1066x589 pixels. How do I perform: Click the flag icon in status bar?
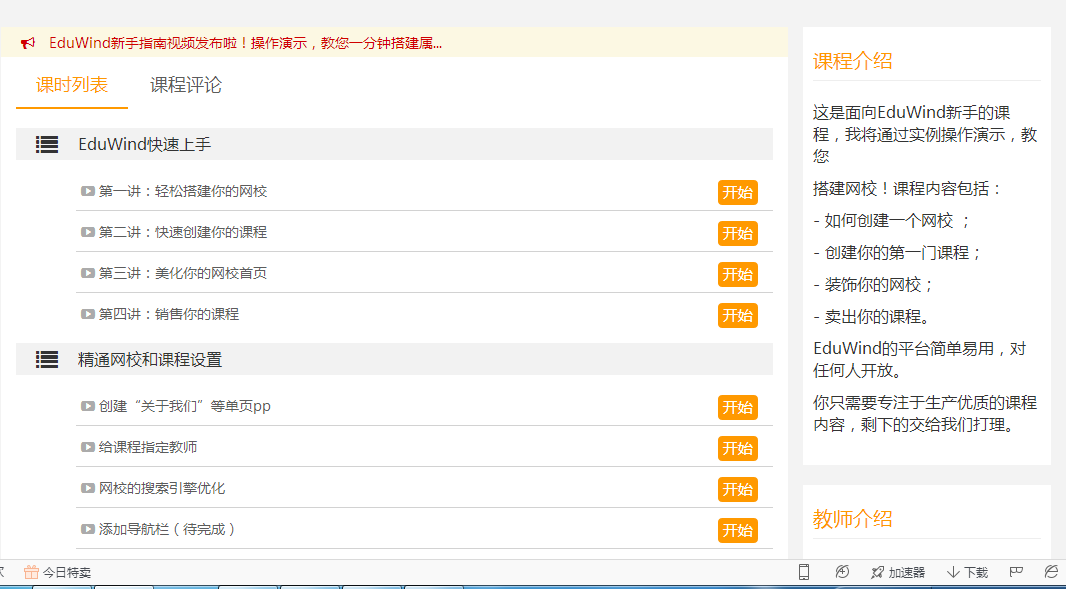[x=1016, y=572]
